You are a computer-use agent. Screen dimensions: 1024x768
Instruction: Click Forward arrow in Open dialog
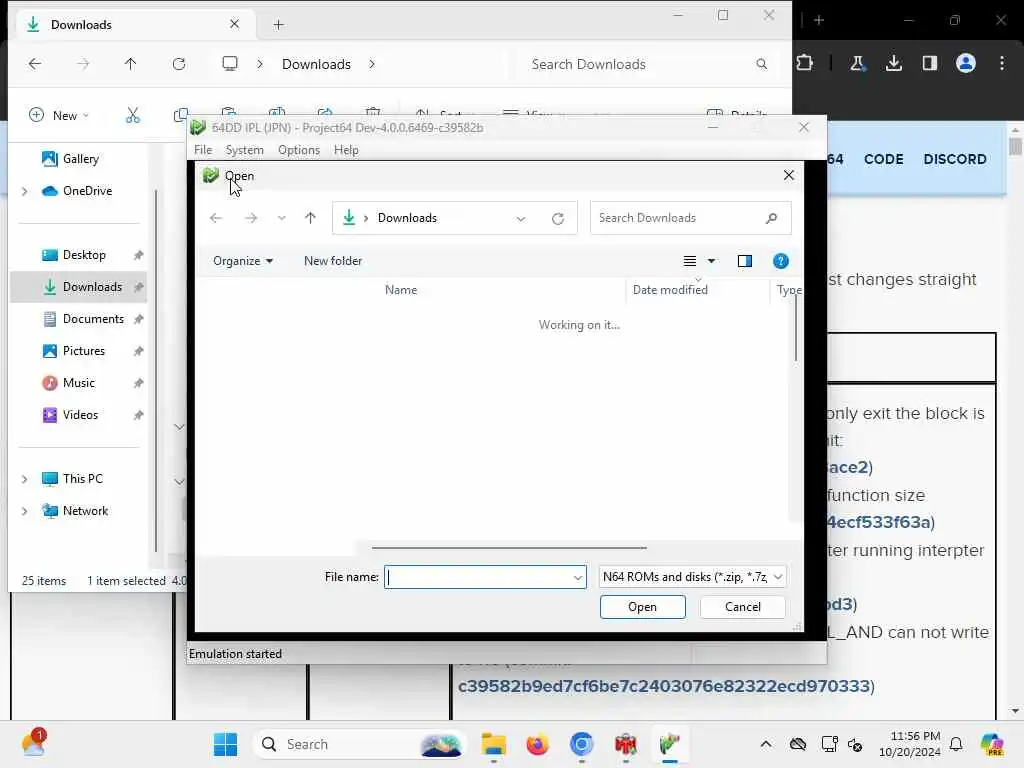(251, 218)
